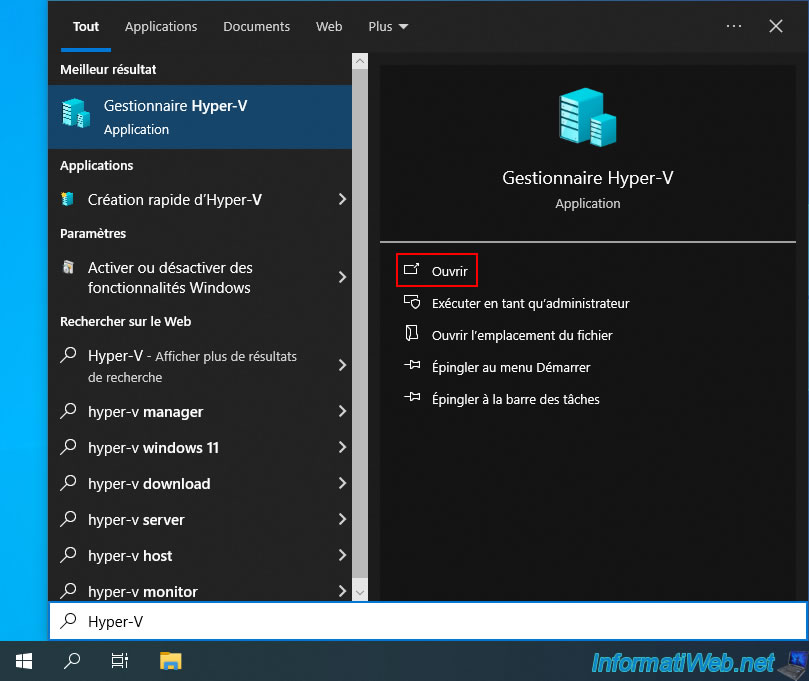This screenshot has width=809, height=681.
Task: Click the Hyper-V Manager icon in best result
Action: (76, 114)
